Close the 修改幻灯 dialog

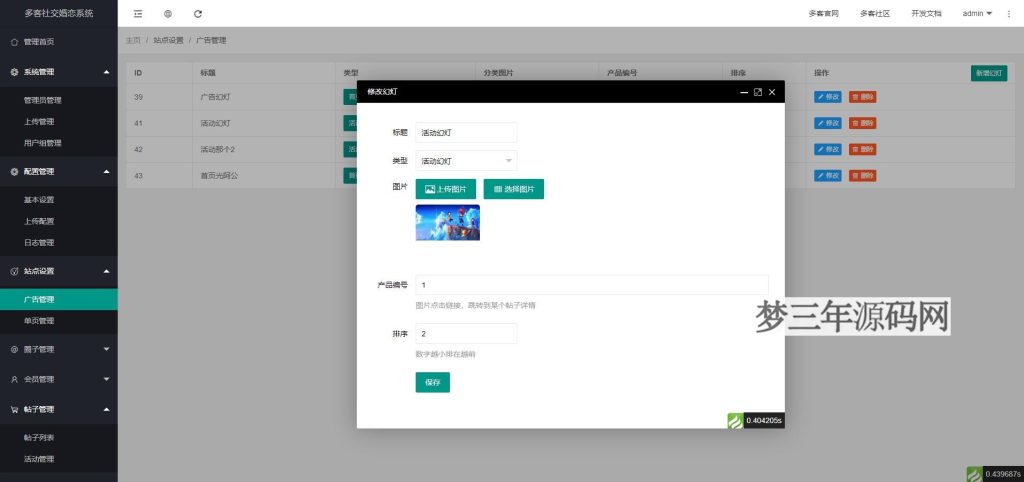[x=772, y=92]
